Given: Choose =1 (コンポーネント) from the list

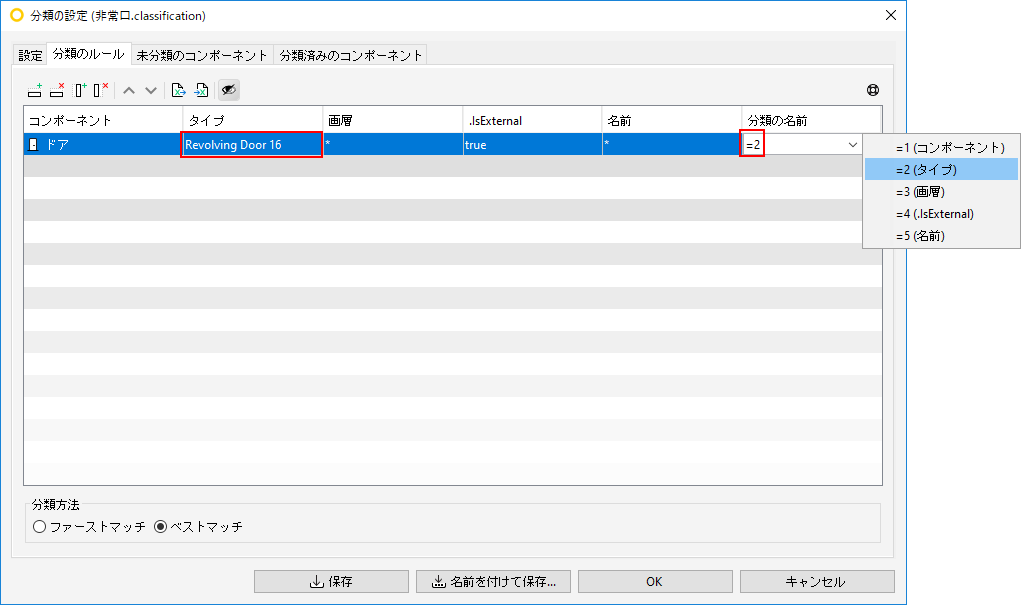Looking at the screenshot, I should coord(941,148).
